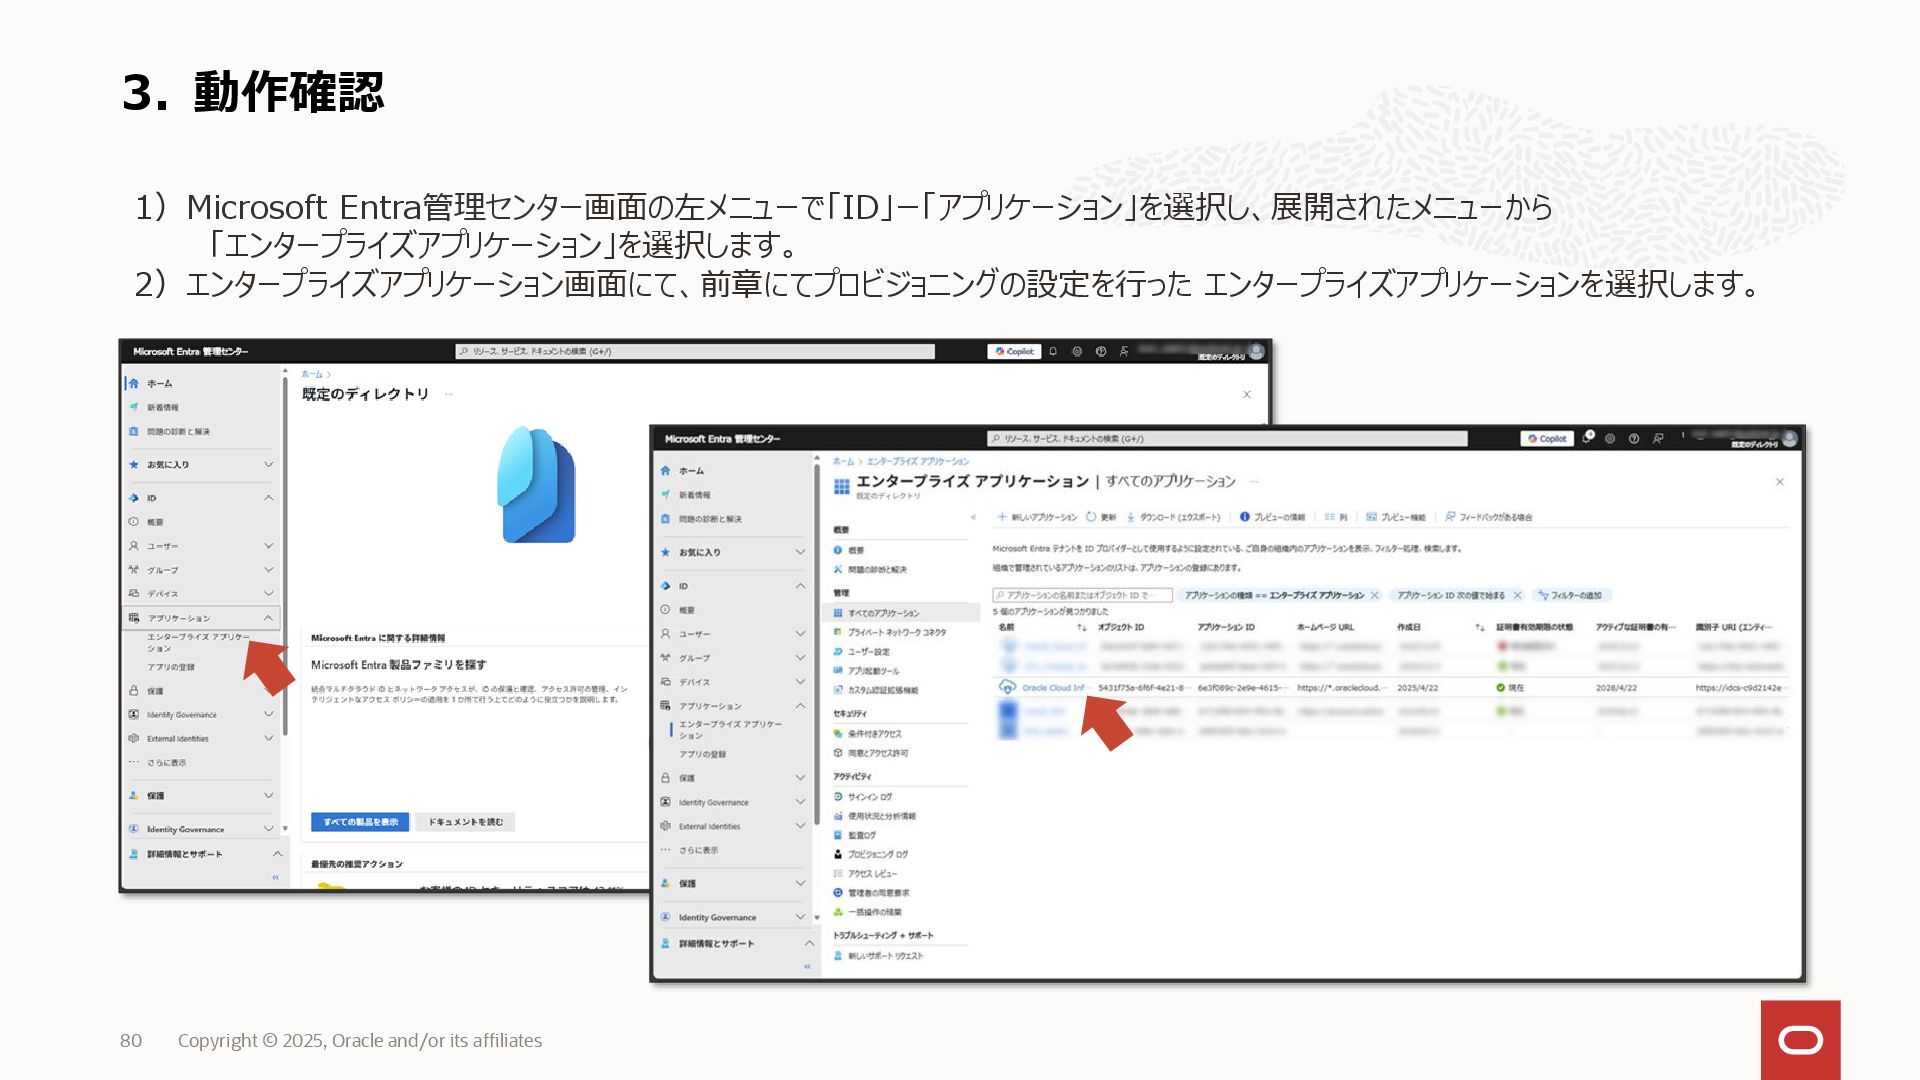Open 新着情報 in the front window sidebar

694,495
